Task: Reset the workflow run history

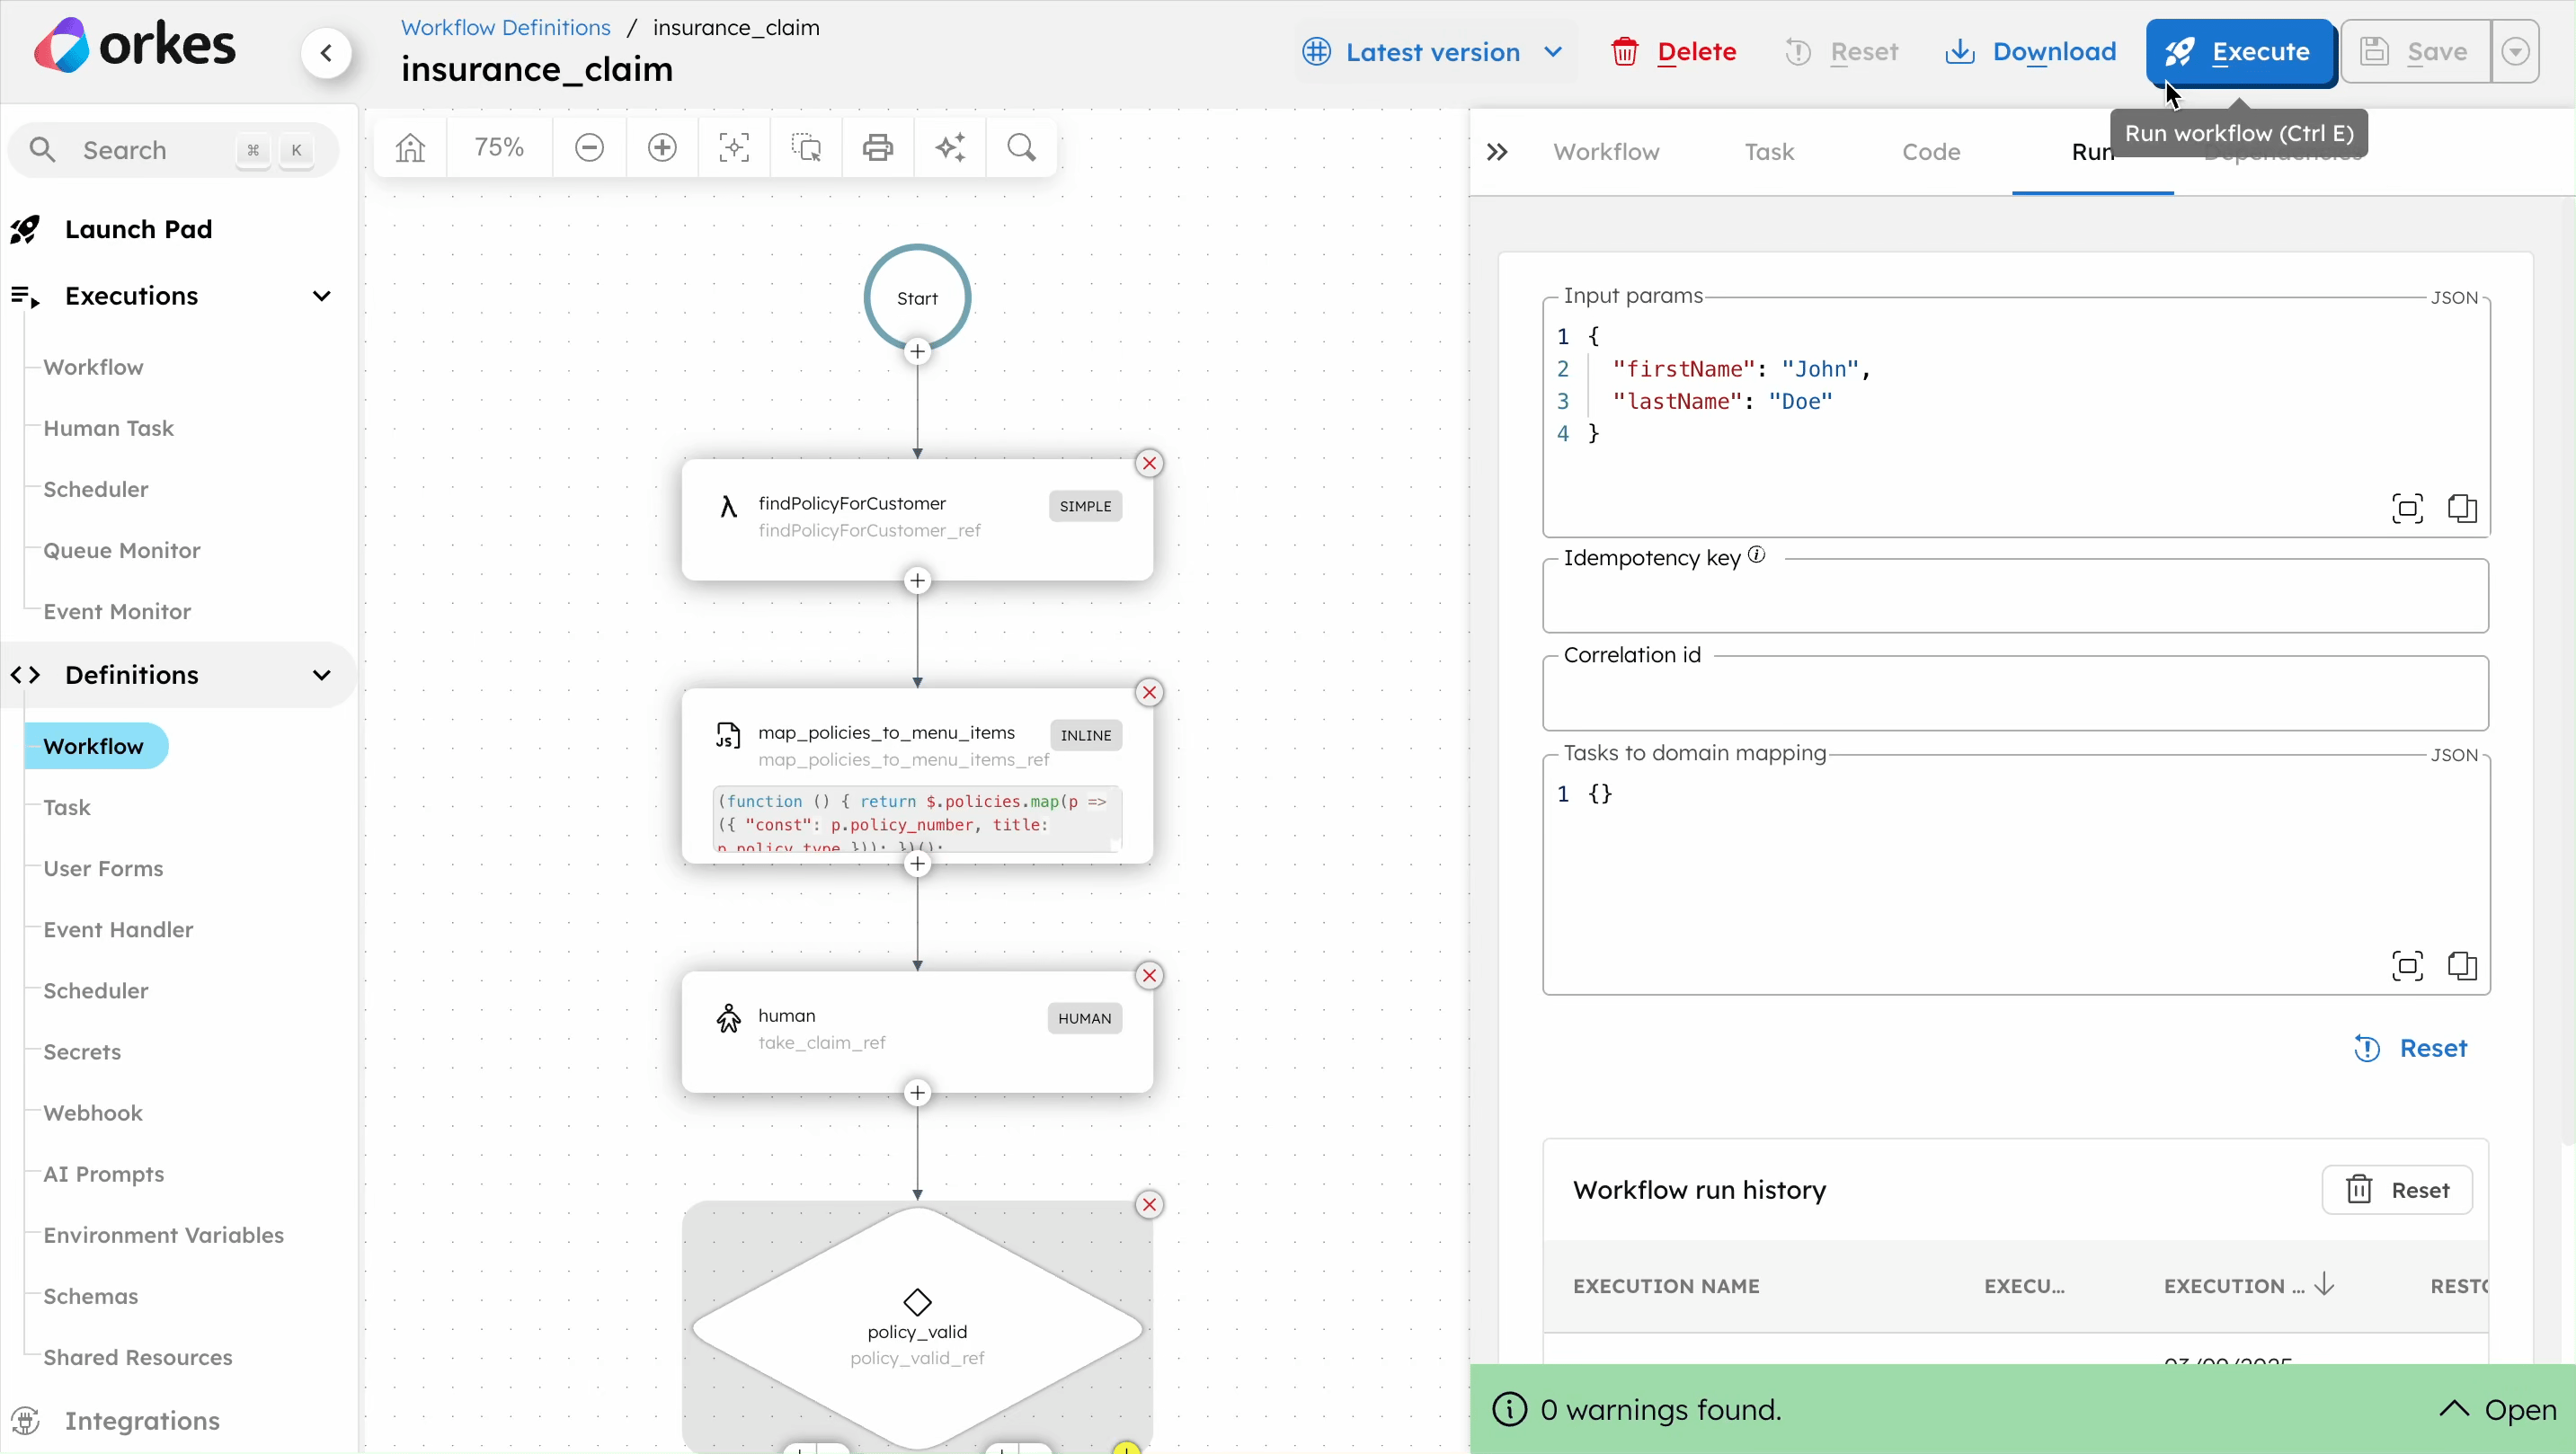Action: (2397, 1190)
